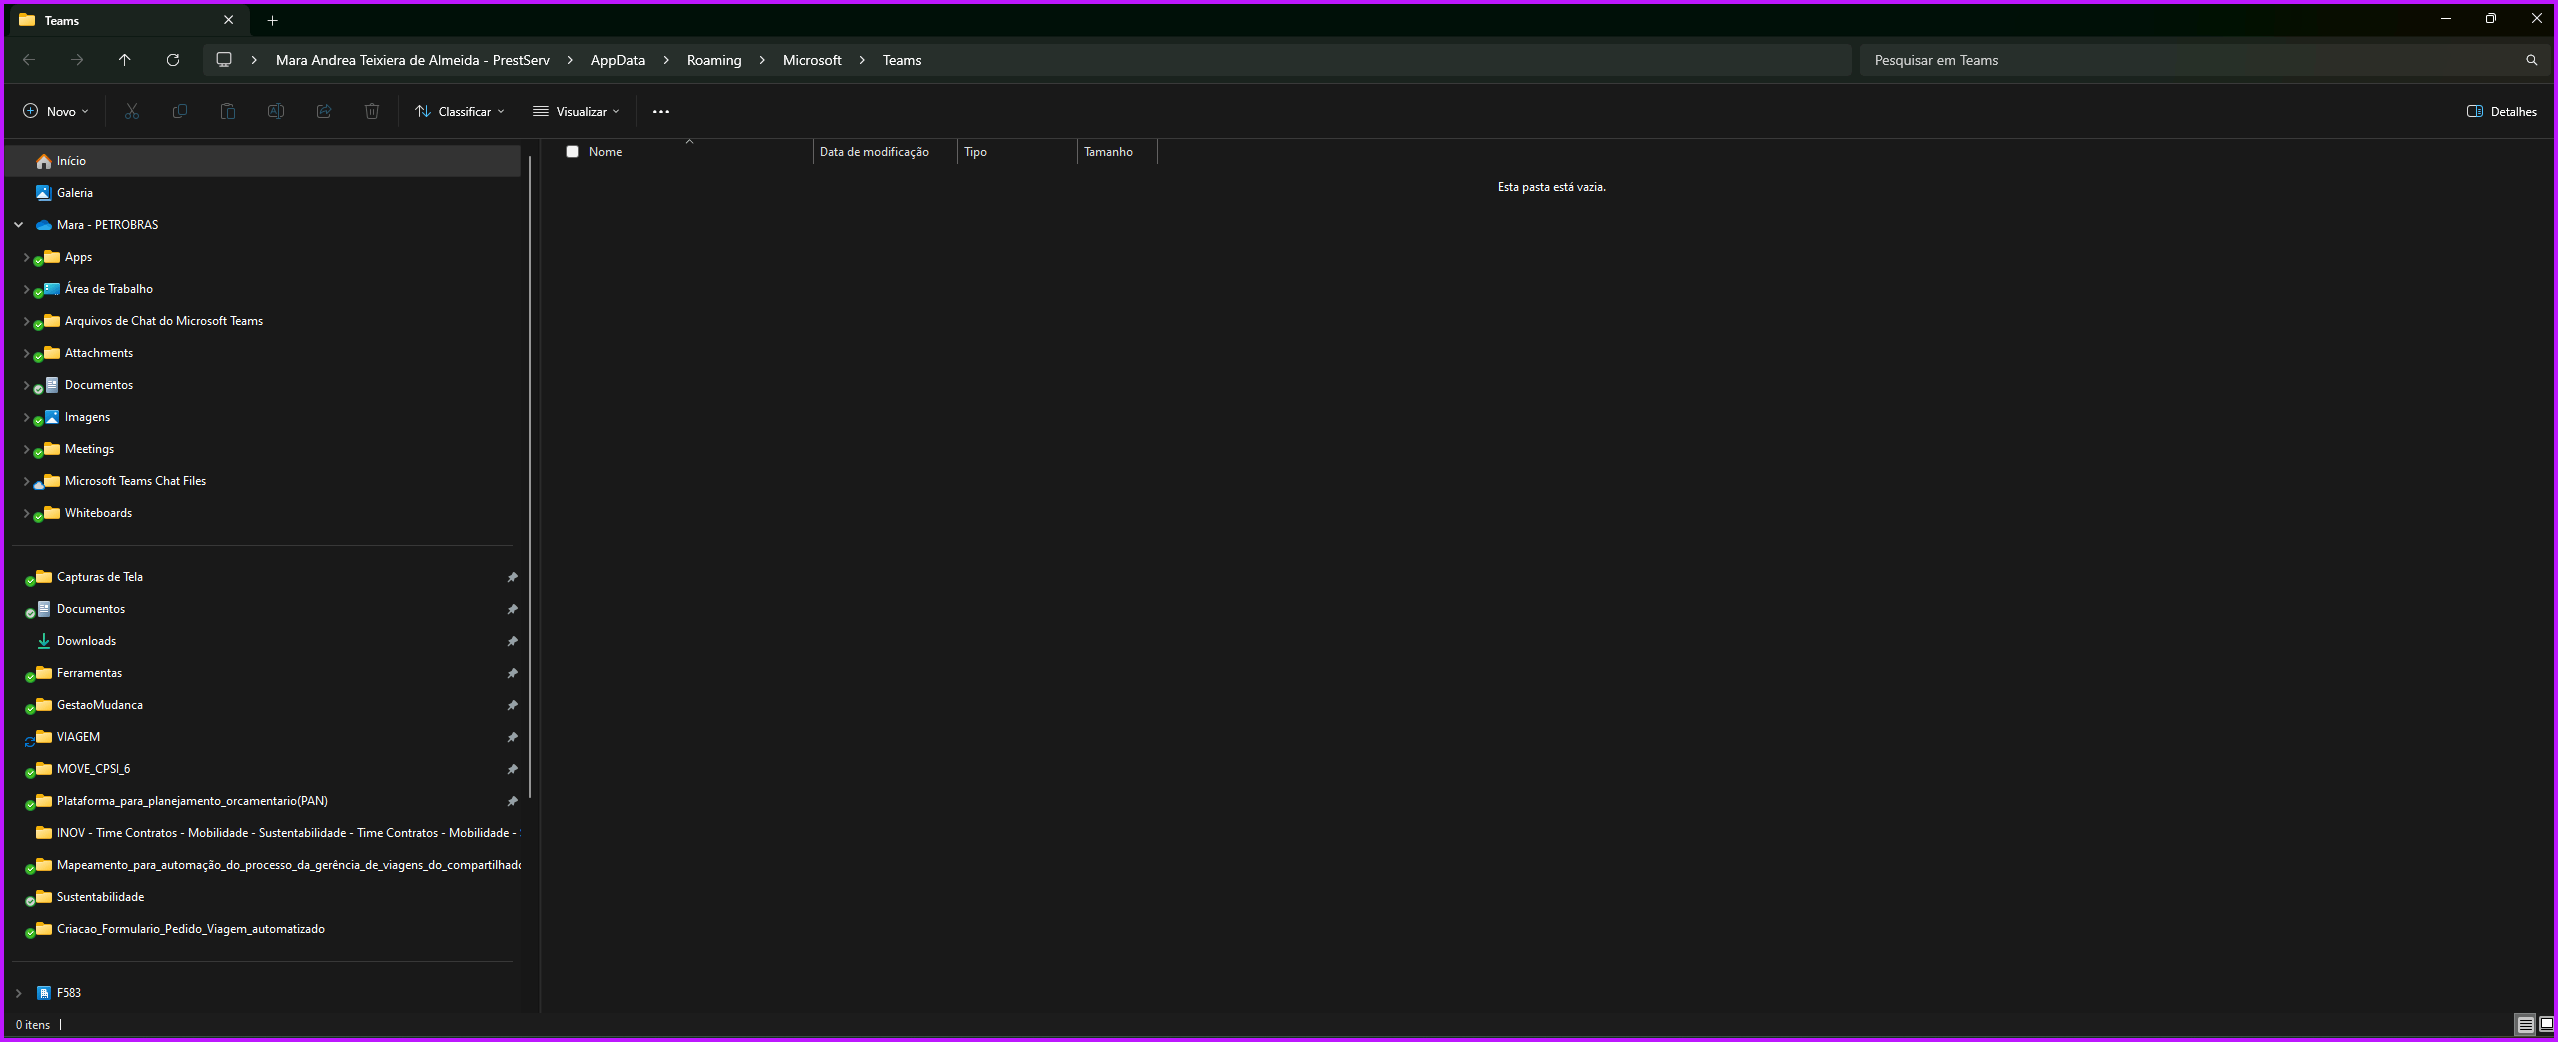Unpin the pinned Documentos via pin icon
Viewport: 2558px width, 1042px height.
512,609
